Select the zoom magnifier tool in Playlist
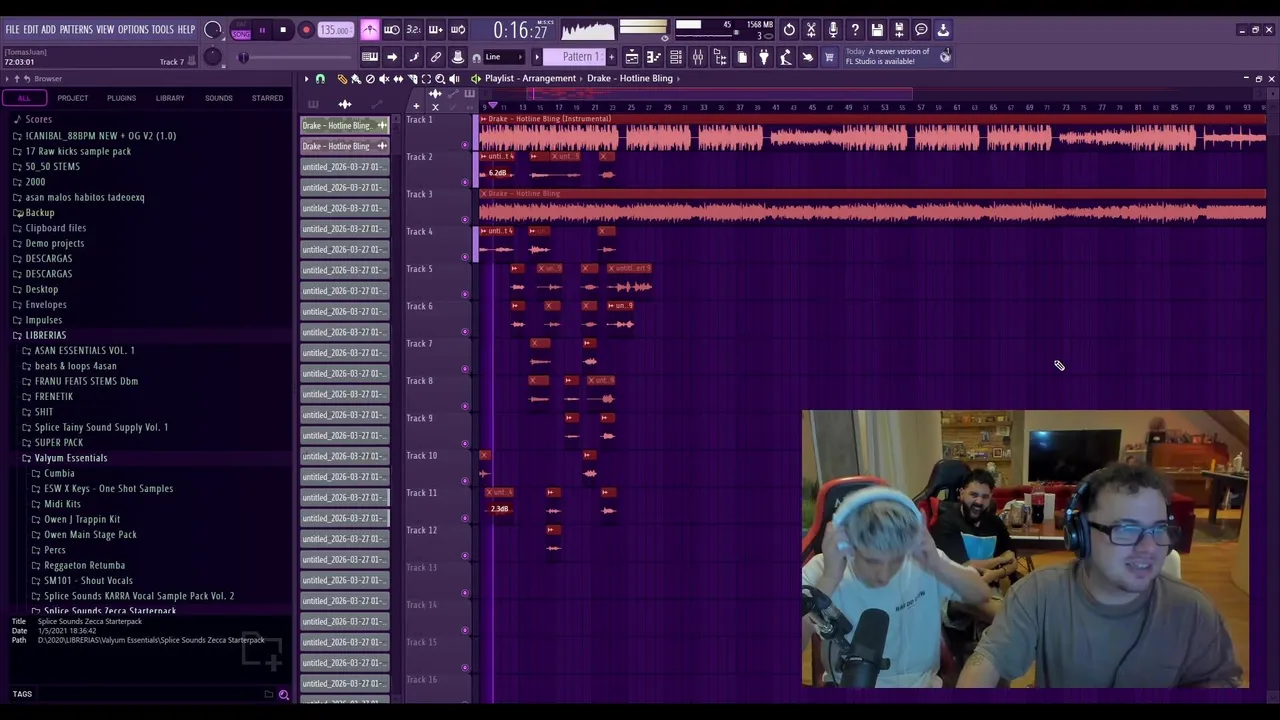The height and width of the screenshot is (720, 1280). 440,79
